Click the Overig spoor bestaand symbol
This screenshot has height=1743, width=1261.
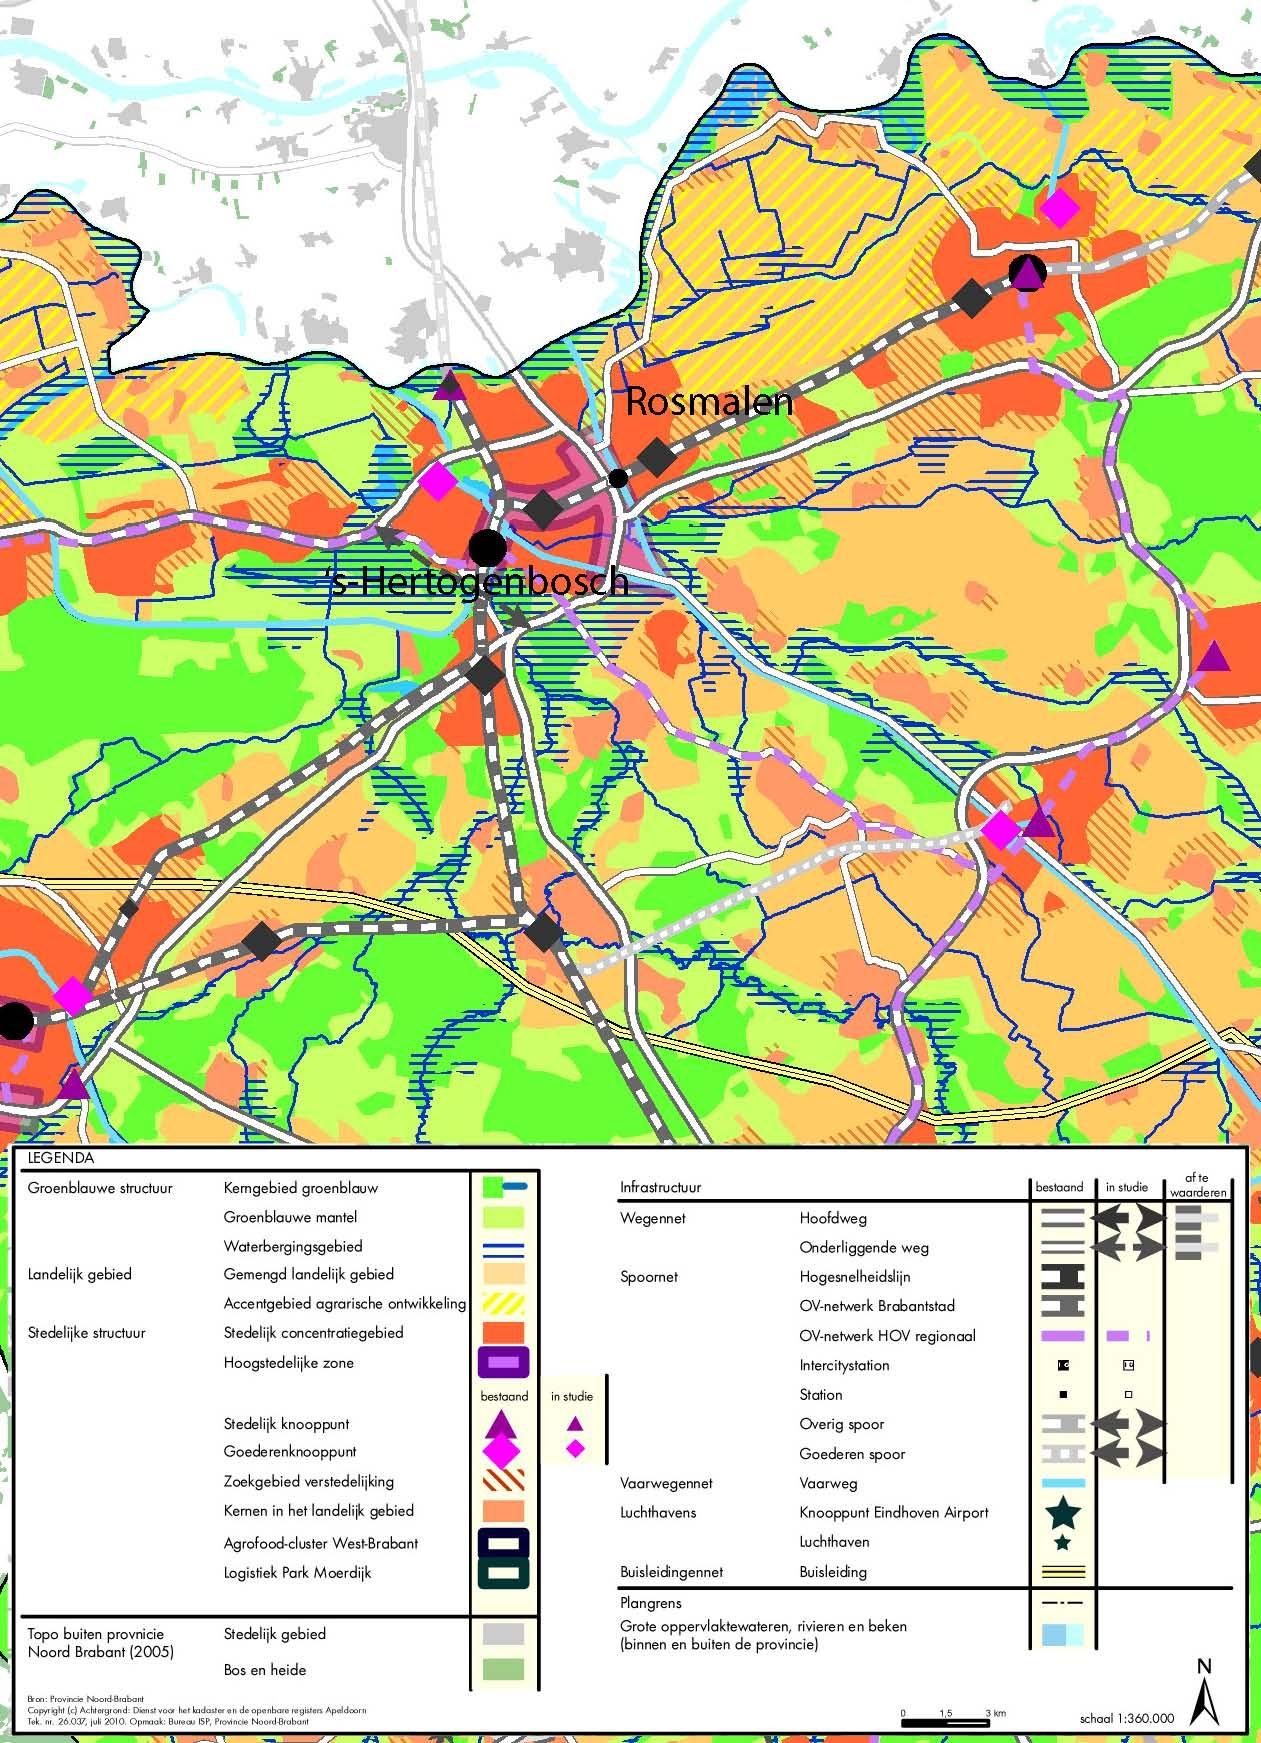(1063, 1424)
